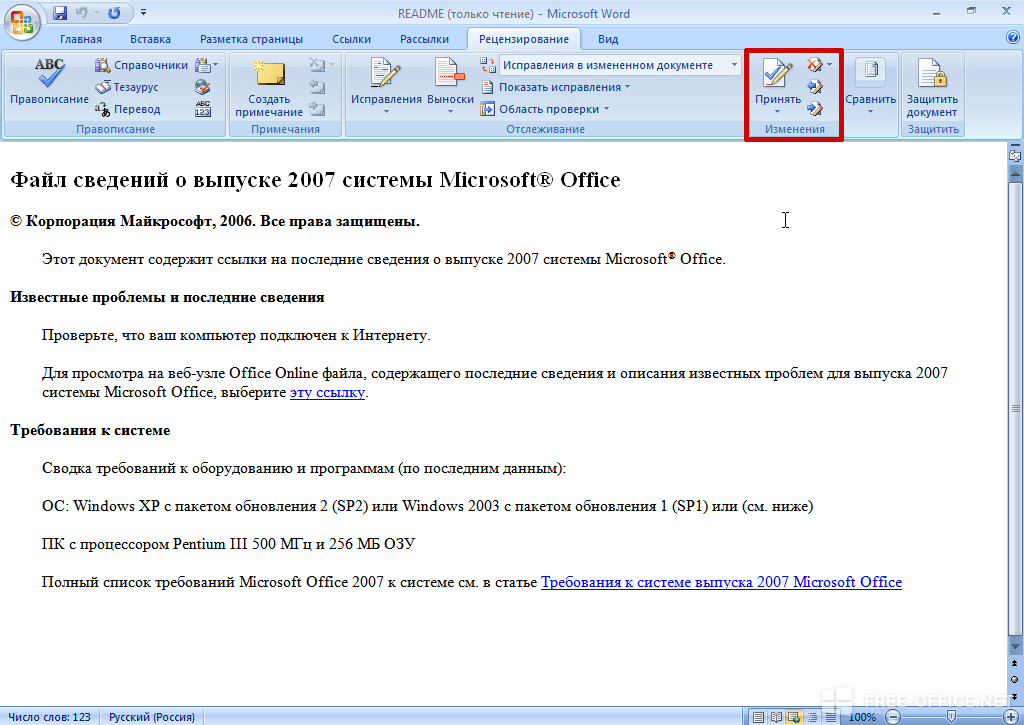
Task: Expand the Принять dropdown arrow
Action: (x=778, y=112)
